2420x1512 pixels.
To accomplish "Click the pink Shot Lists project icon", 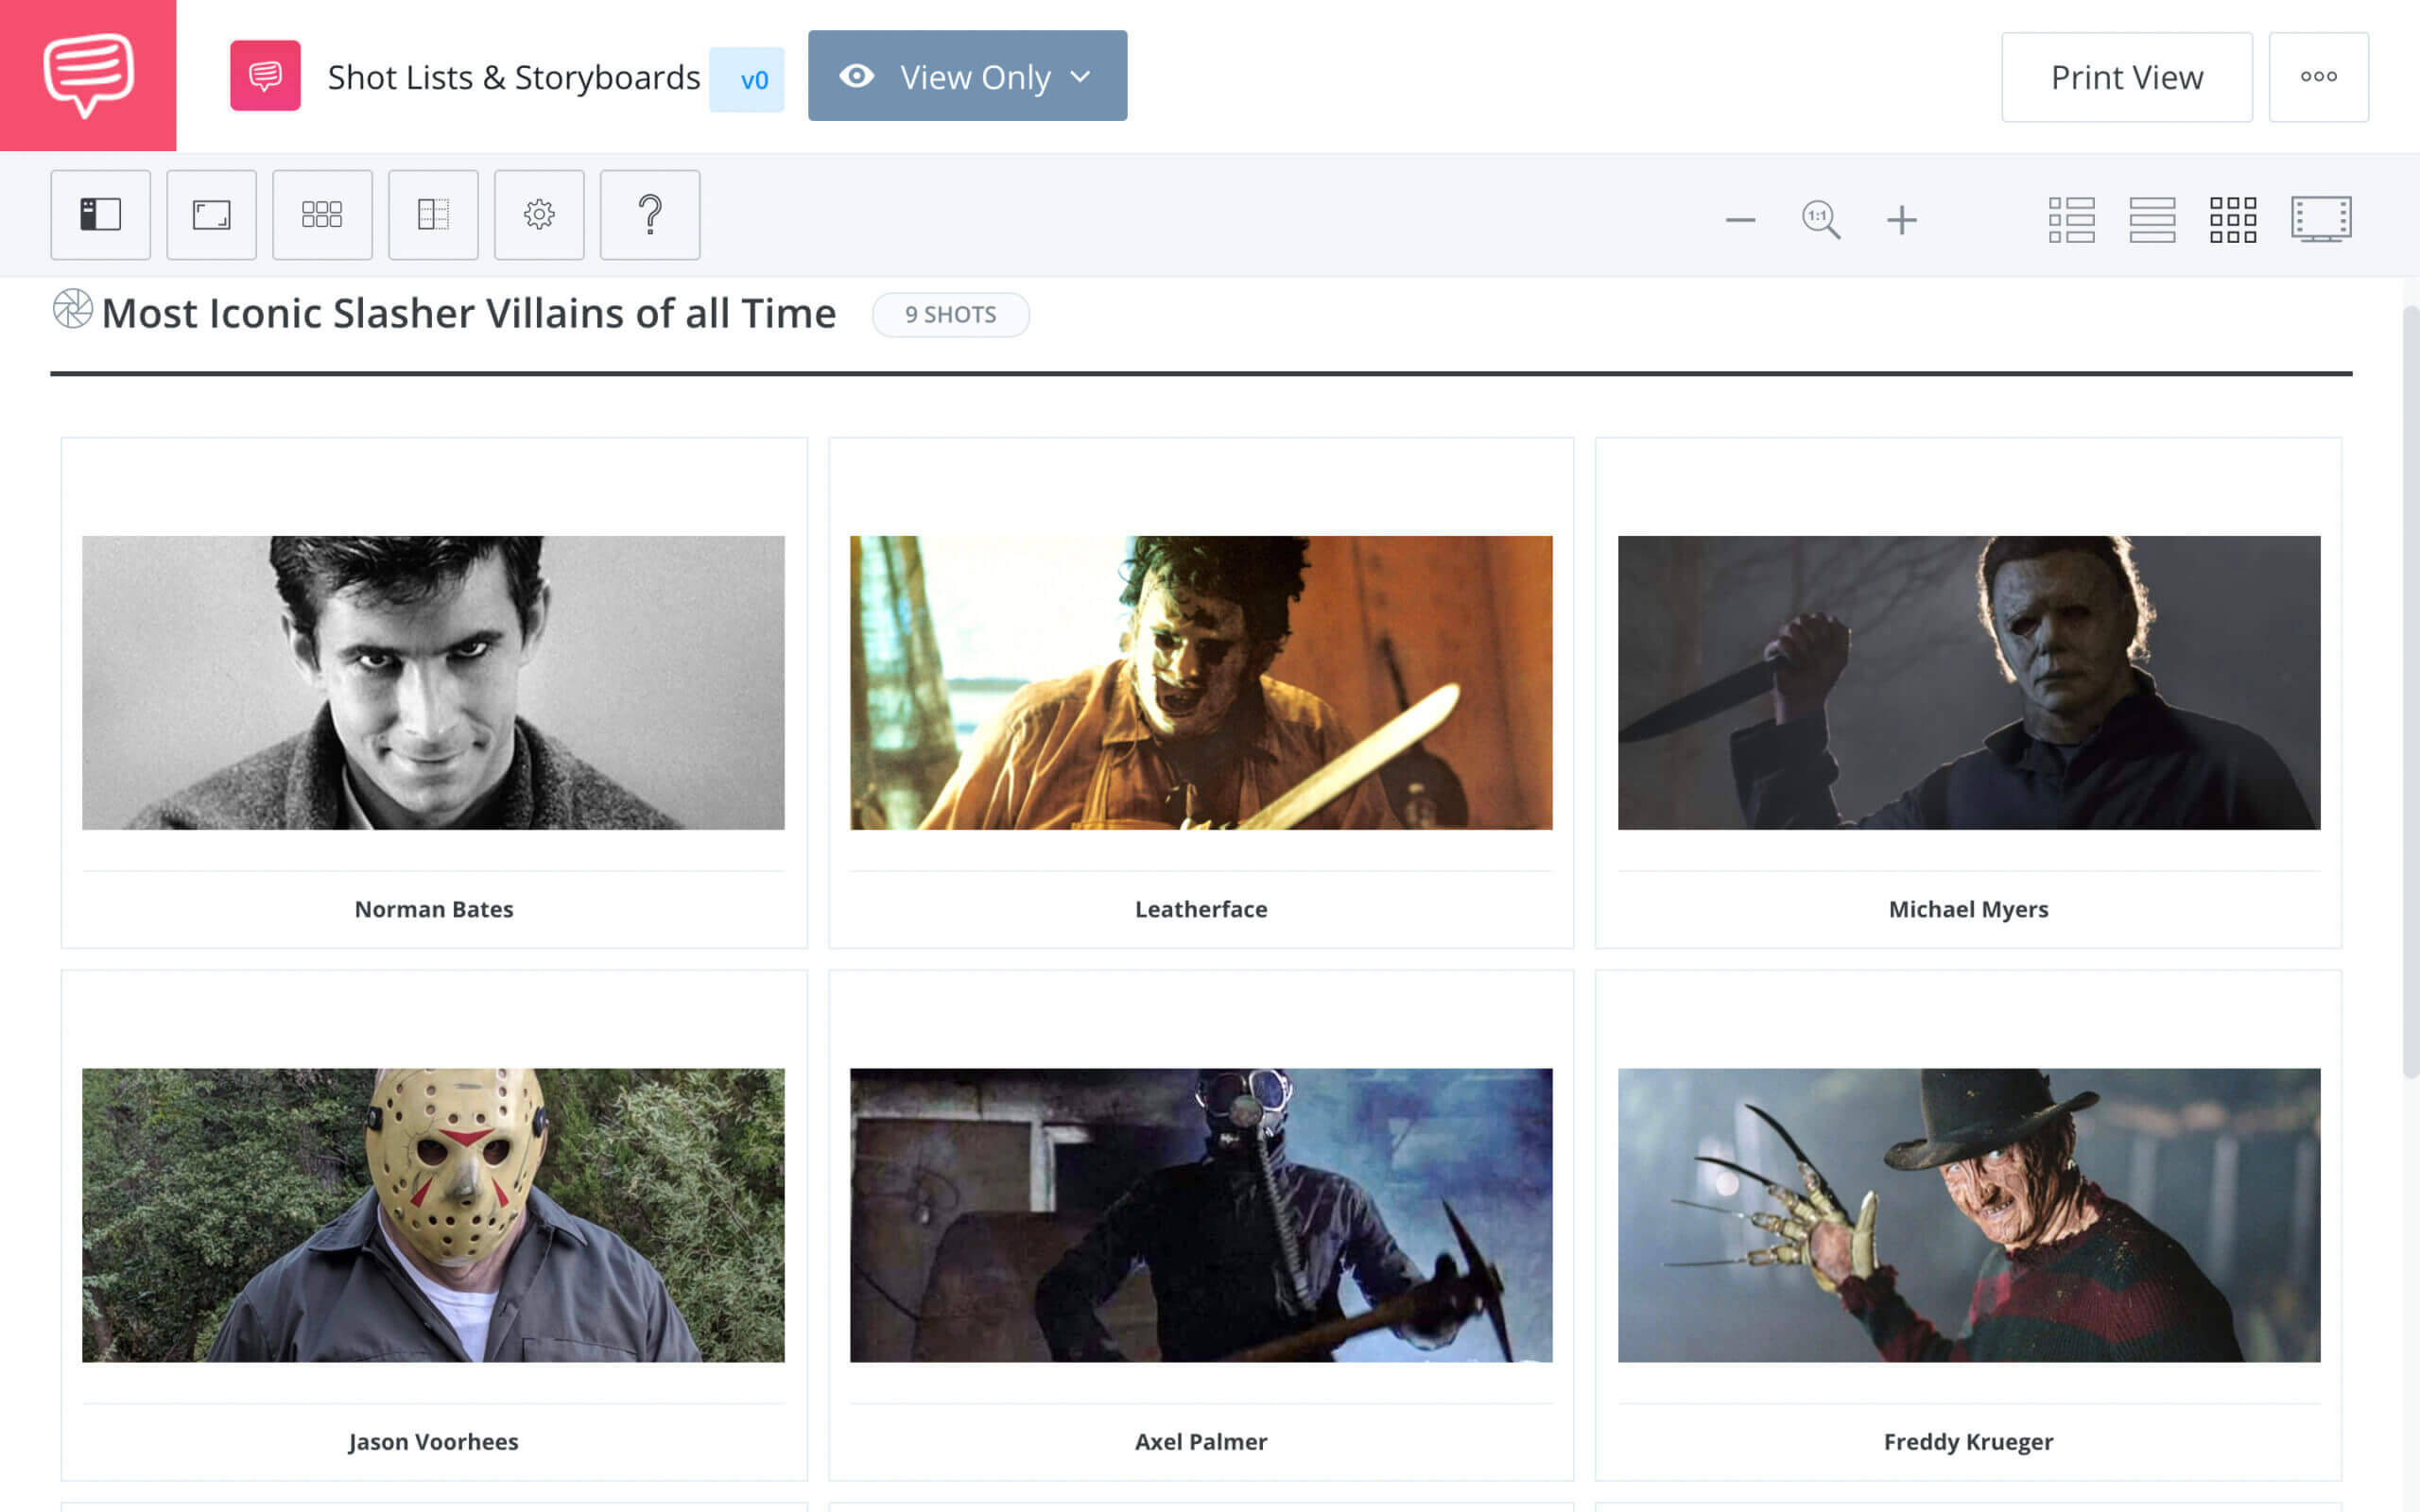I will pyautogui.click(x=265, y=76).
